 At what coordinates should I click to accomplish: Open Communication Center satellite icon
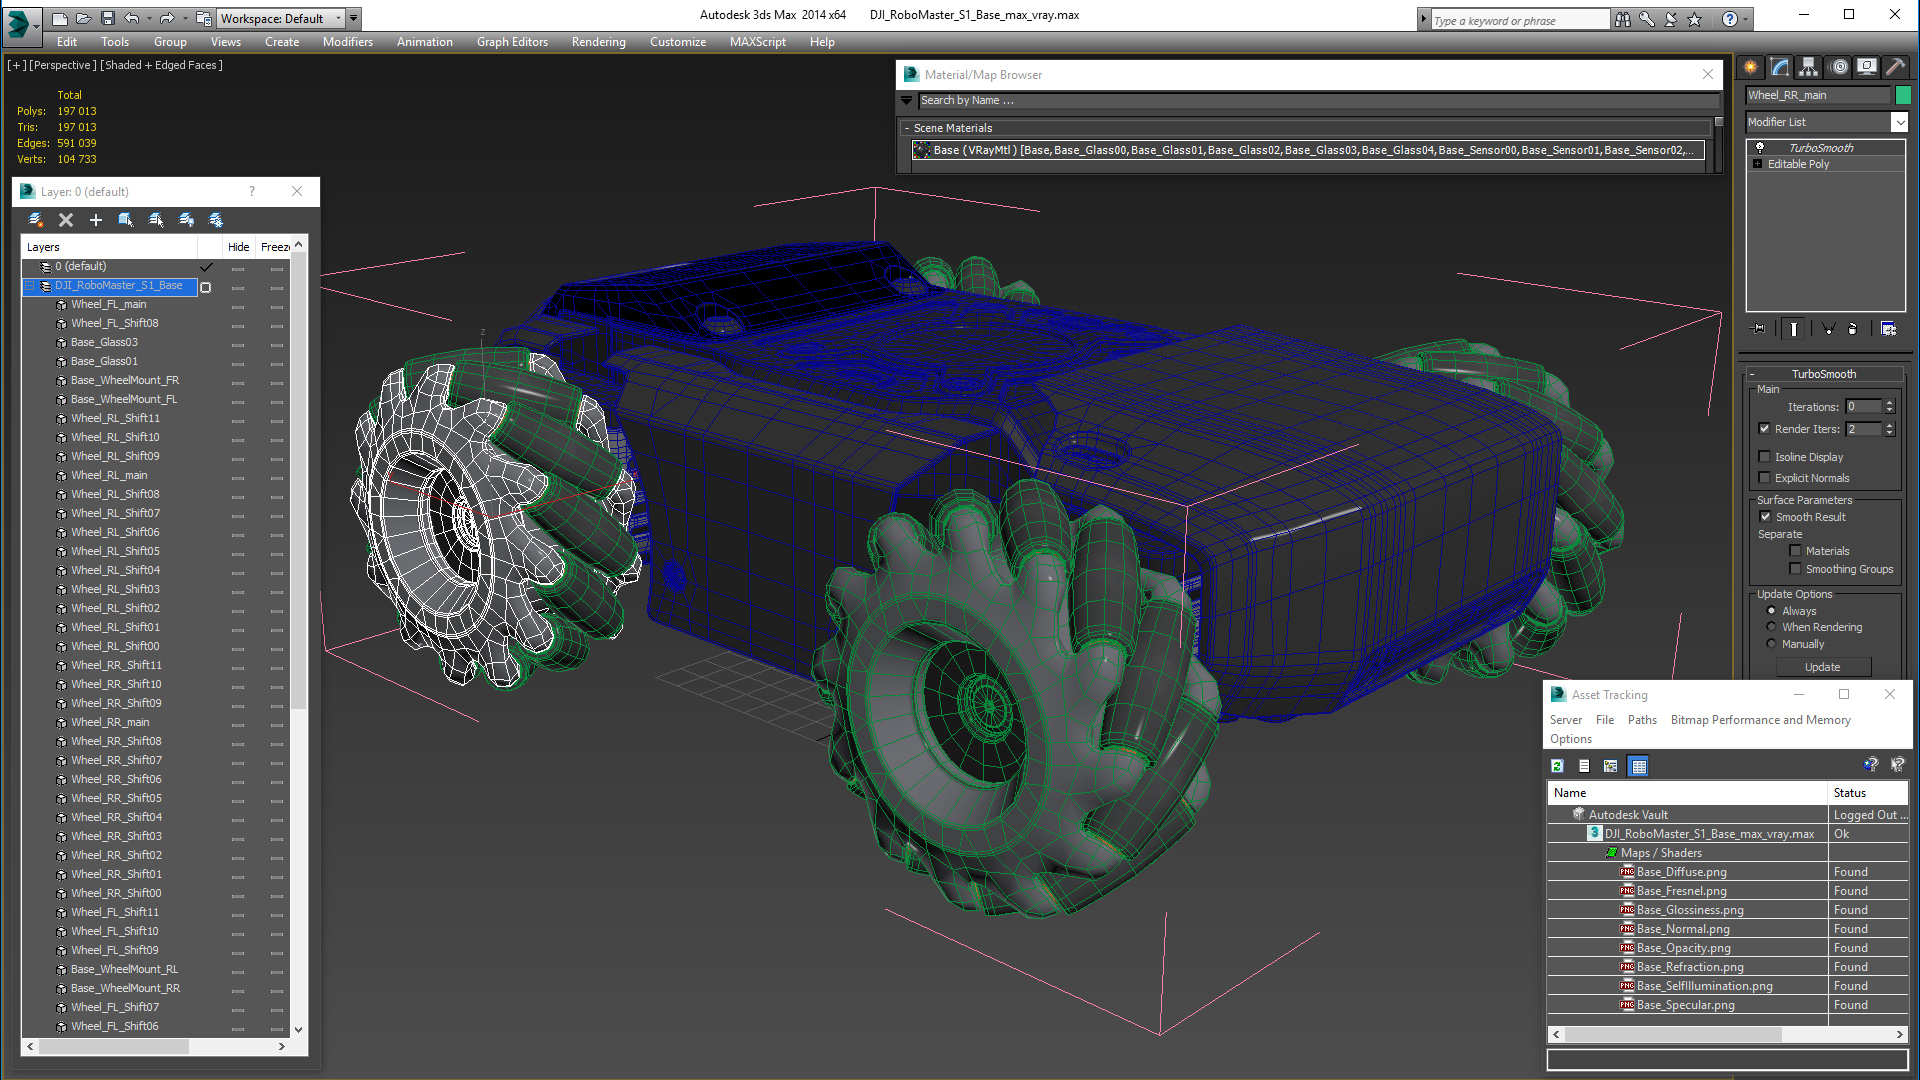1671,19
